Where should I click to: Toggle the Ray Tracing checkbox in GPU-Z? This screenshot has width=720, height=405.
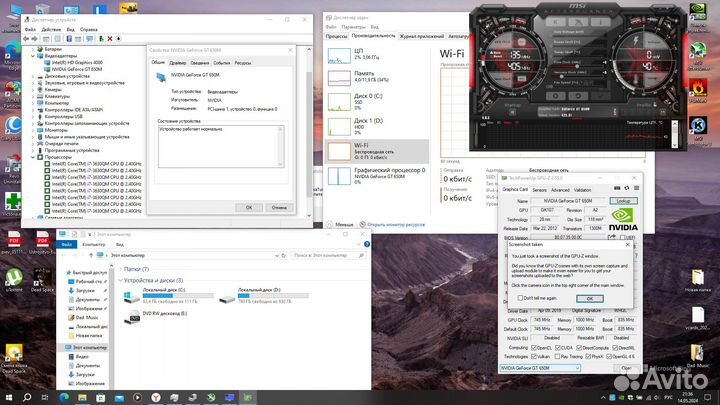[x=558, y=356]
